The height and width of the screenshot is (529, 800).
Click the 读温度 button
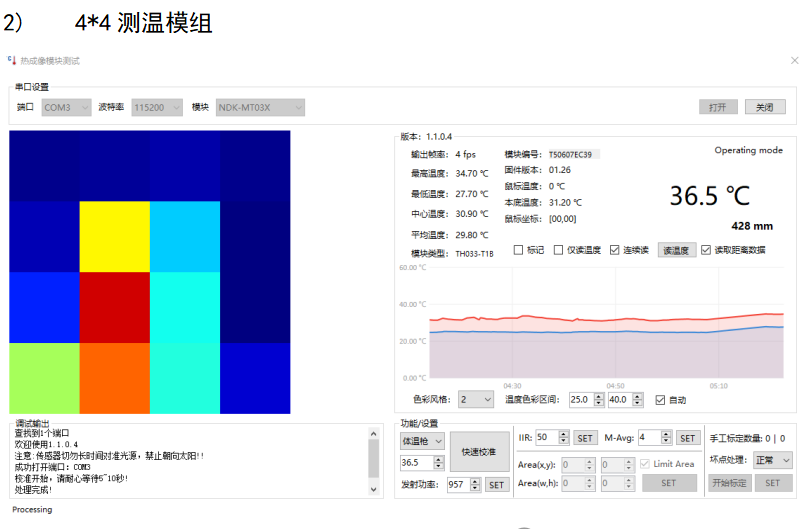676,250
